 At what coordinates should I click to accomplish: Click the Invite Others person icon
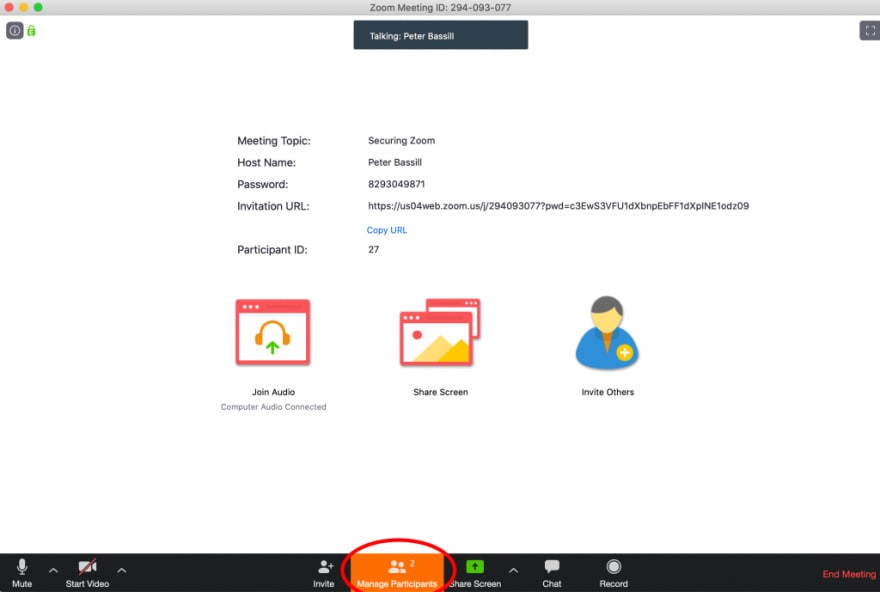[x=607, y=332]
